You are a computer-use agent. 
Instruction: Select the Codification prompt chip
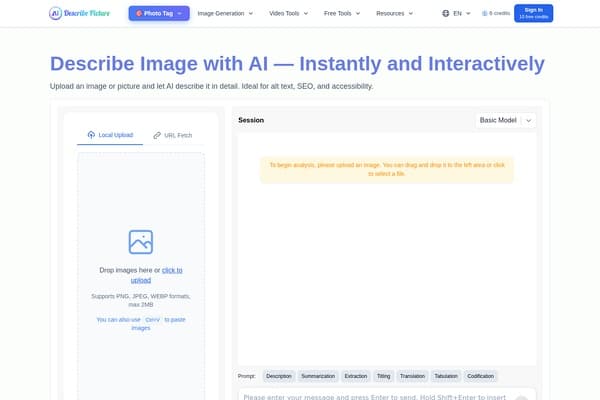480,376
